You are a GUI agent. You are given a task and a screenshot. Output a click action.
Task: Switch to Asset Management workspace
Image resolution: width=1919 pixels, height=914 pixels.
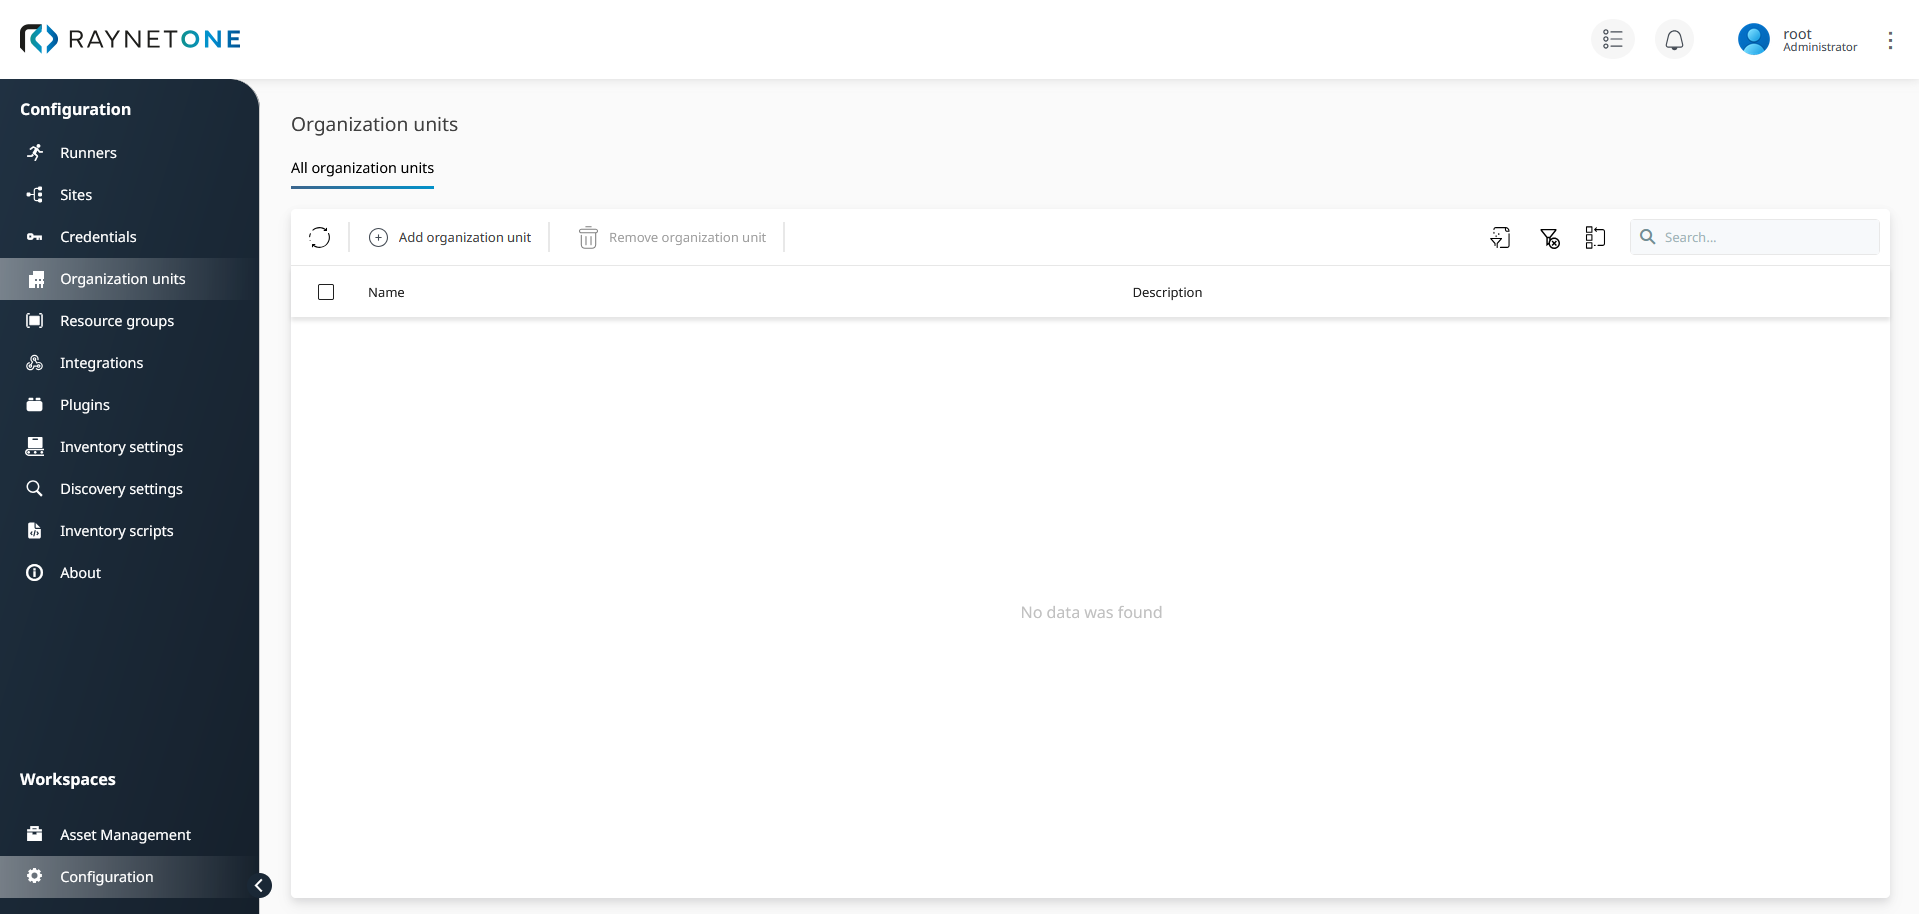[125, 835]
